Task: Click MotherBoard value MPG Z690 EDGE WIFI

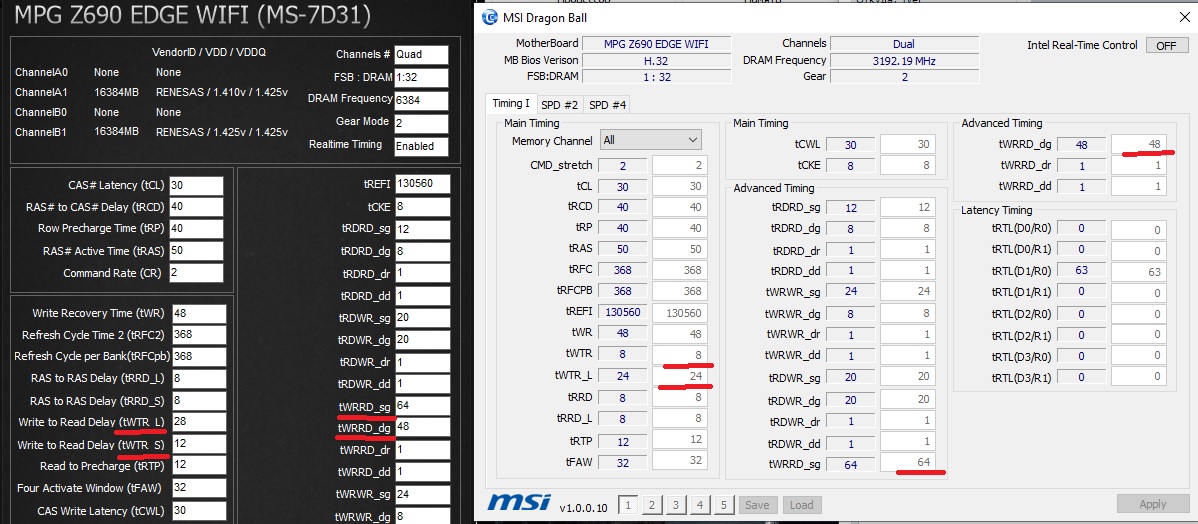Action: click(656, 44)
